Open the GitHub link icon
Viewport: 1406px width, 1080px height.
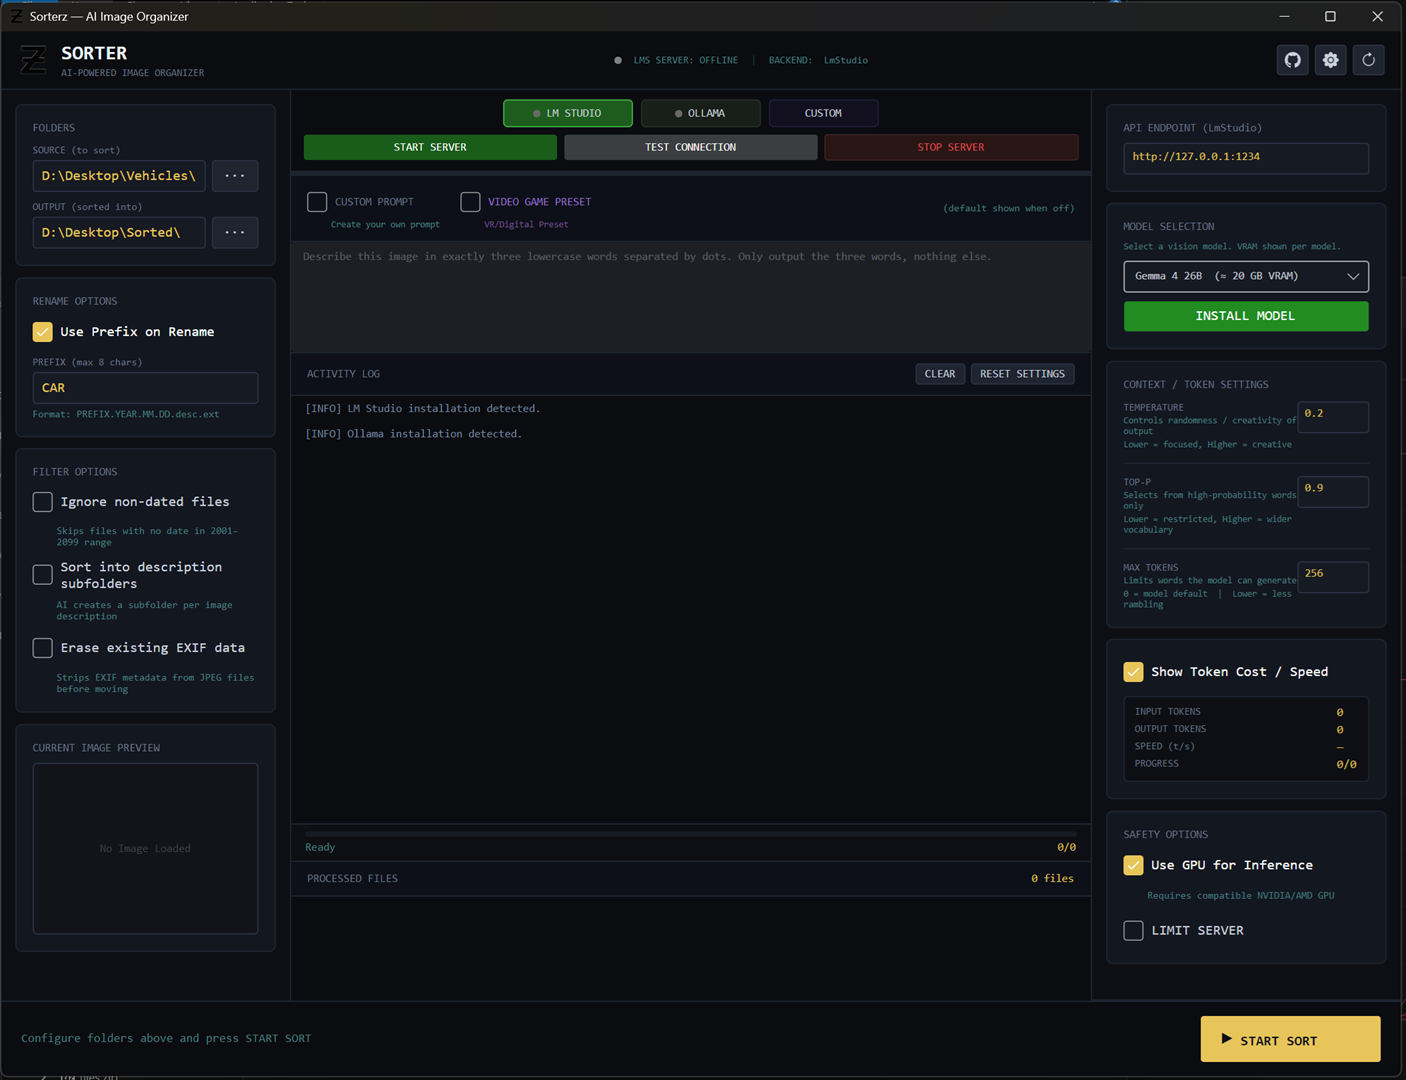pyautogui.click(x=1293, y=60)
